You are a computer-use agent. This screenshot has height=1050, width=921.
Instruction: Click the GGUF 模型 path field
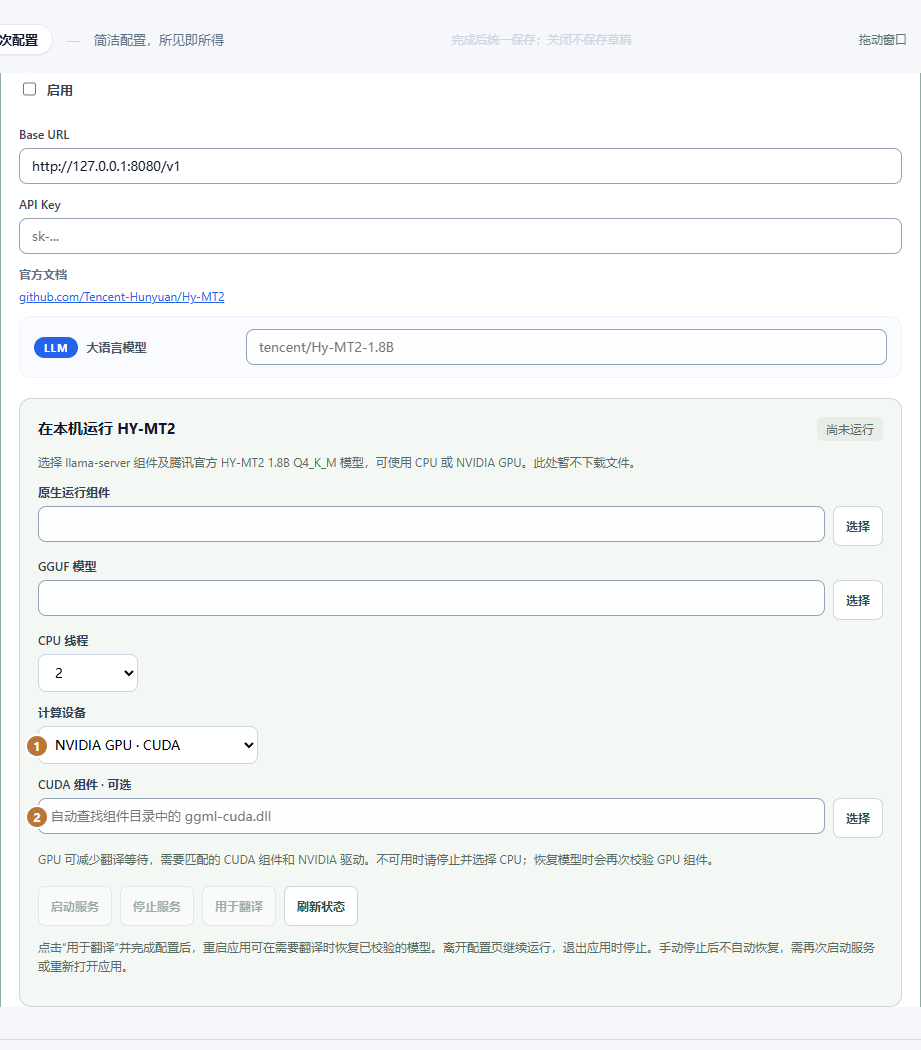click(431, 598)
